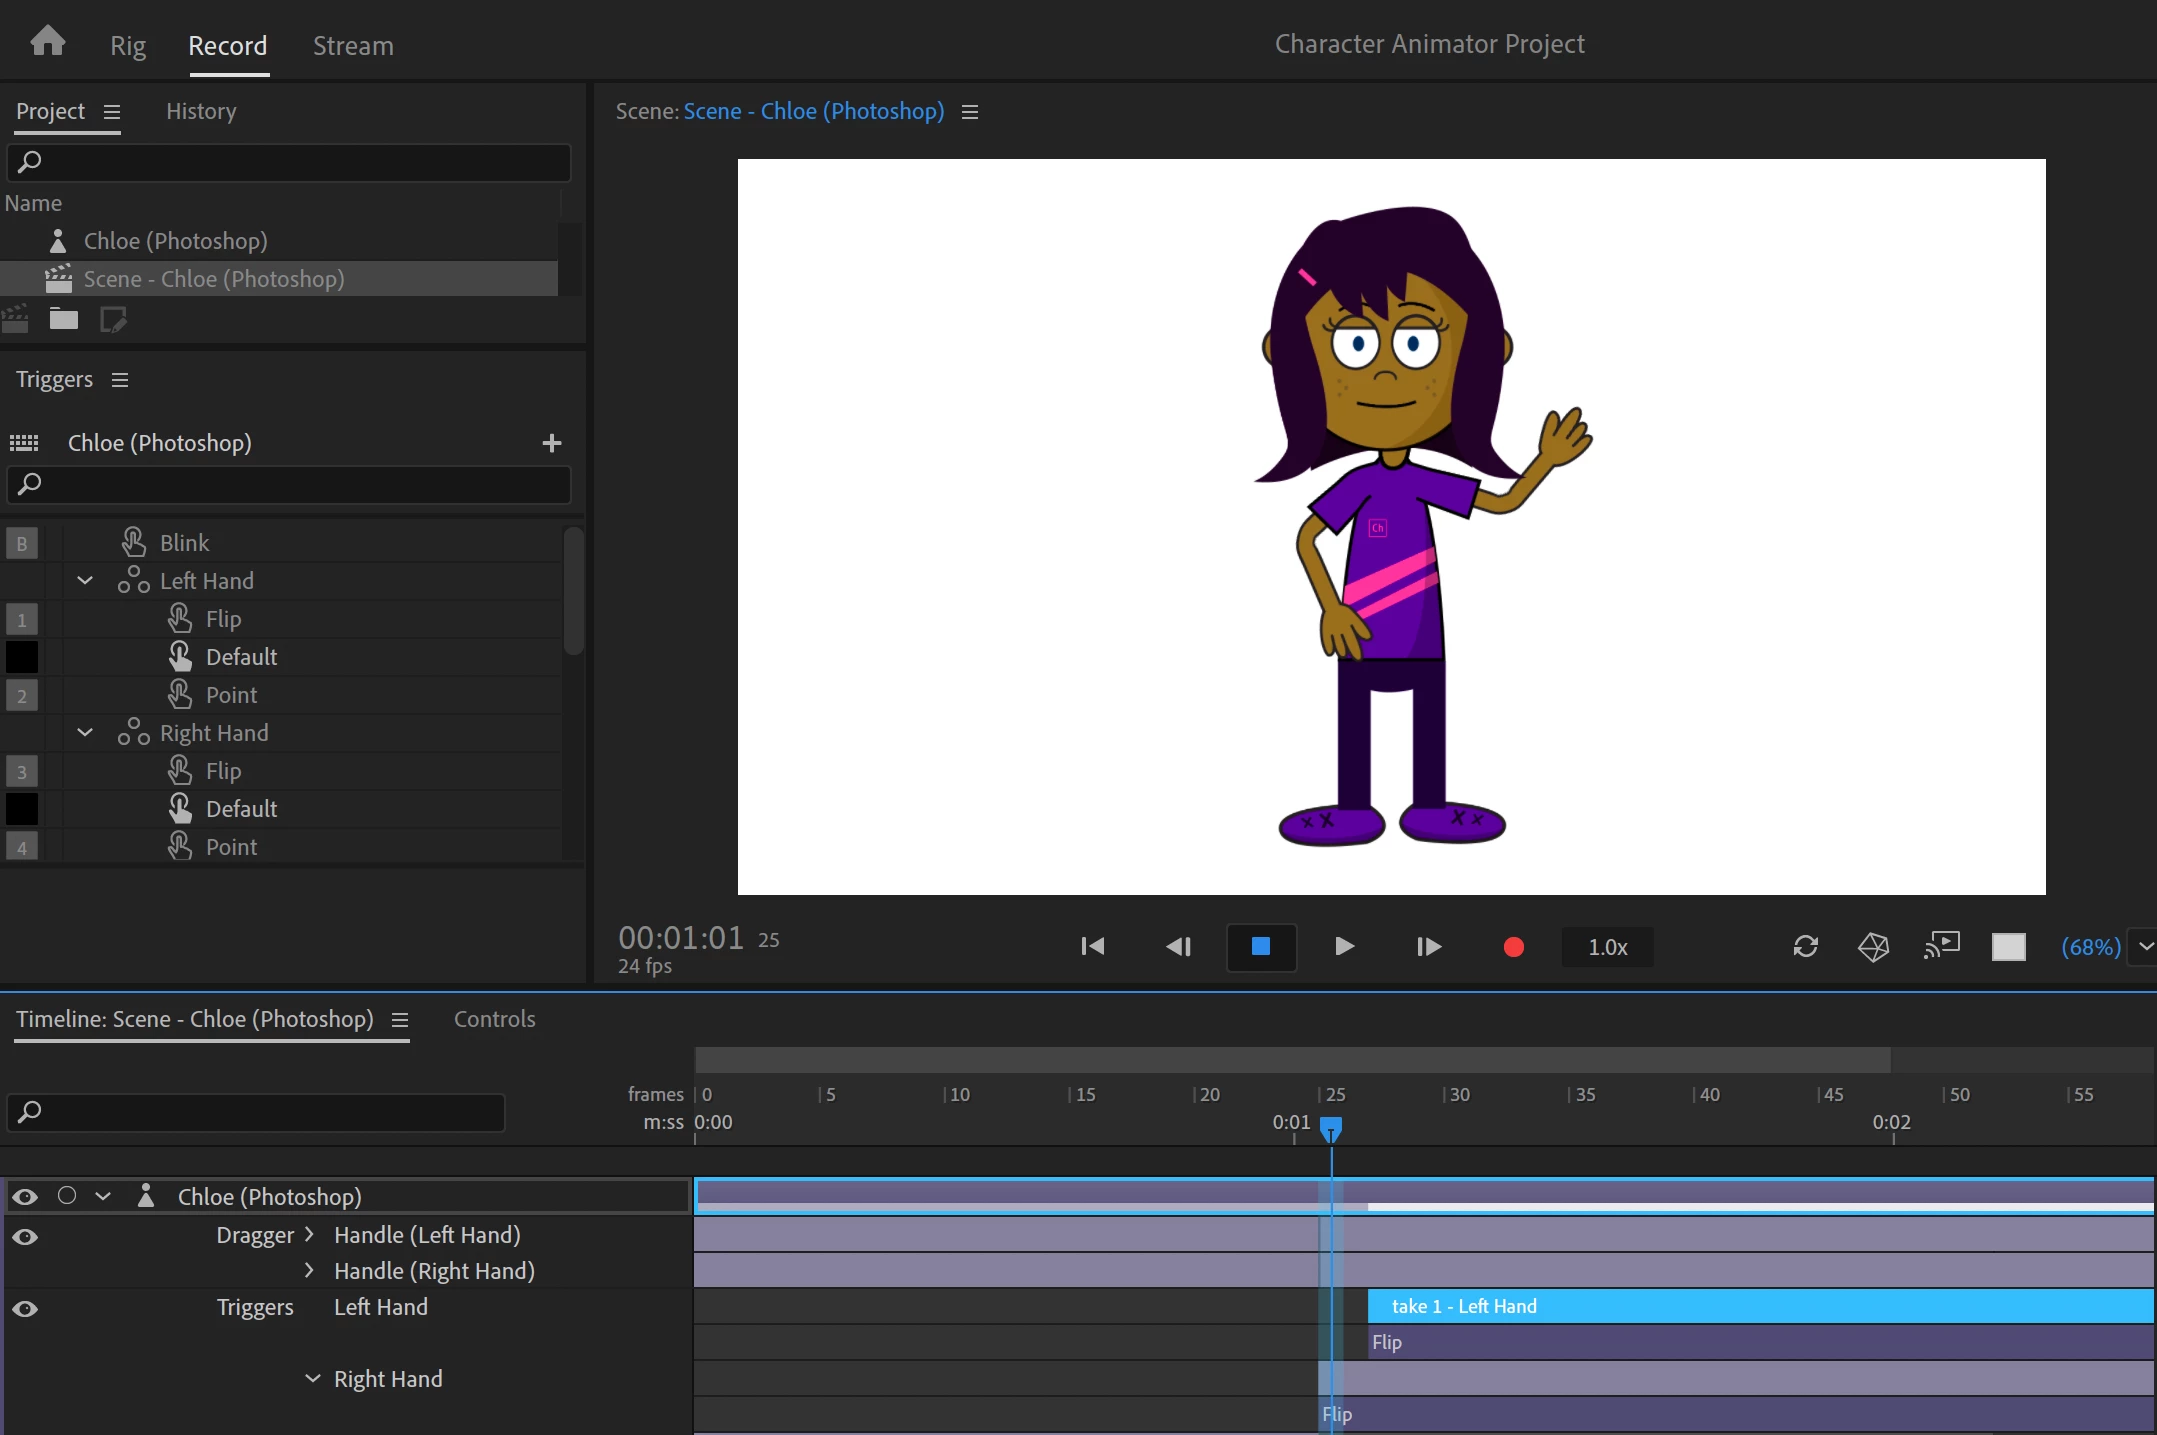
Task: Switch to the Rig mode tab
Action: (128, 46)
